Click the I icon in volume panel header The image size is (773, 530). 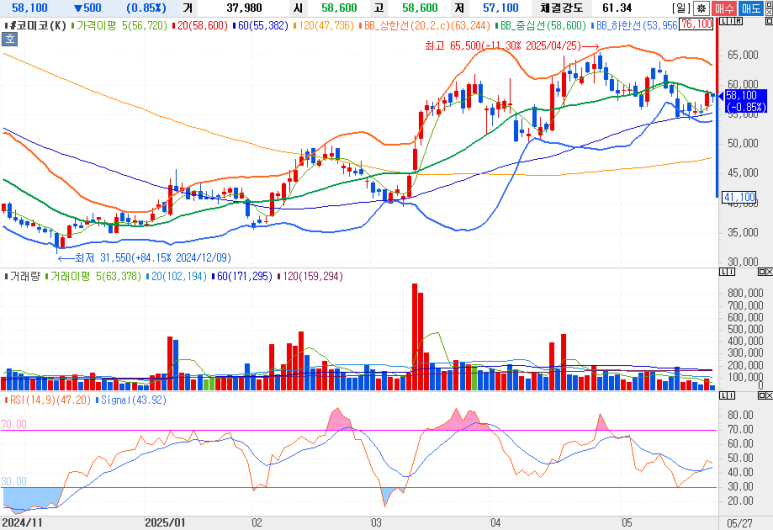click(731, 272)
